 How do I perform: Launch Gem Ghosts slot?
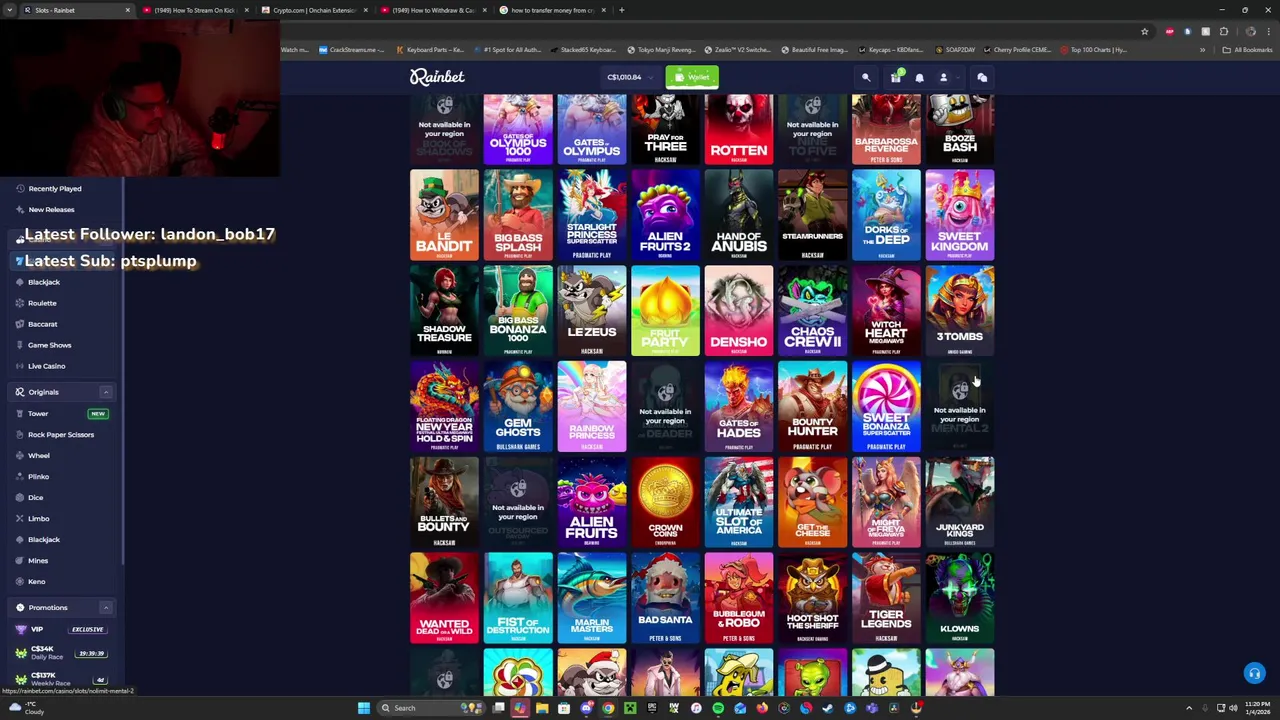[x=518, y=407]
